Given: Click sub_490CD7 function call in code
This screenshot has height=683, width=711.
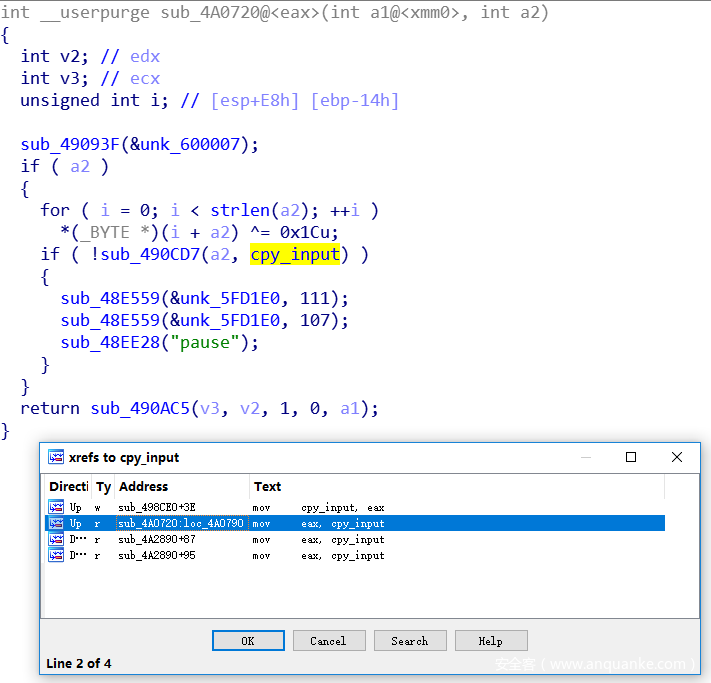Looking at the screenshot, I should 148,254.
